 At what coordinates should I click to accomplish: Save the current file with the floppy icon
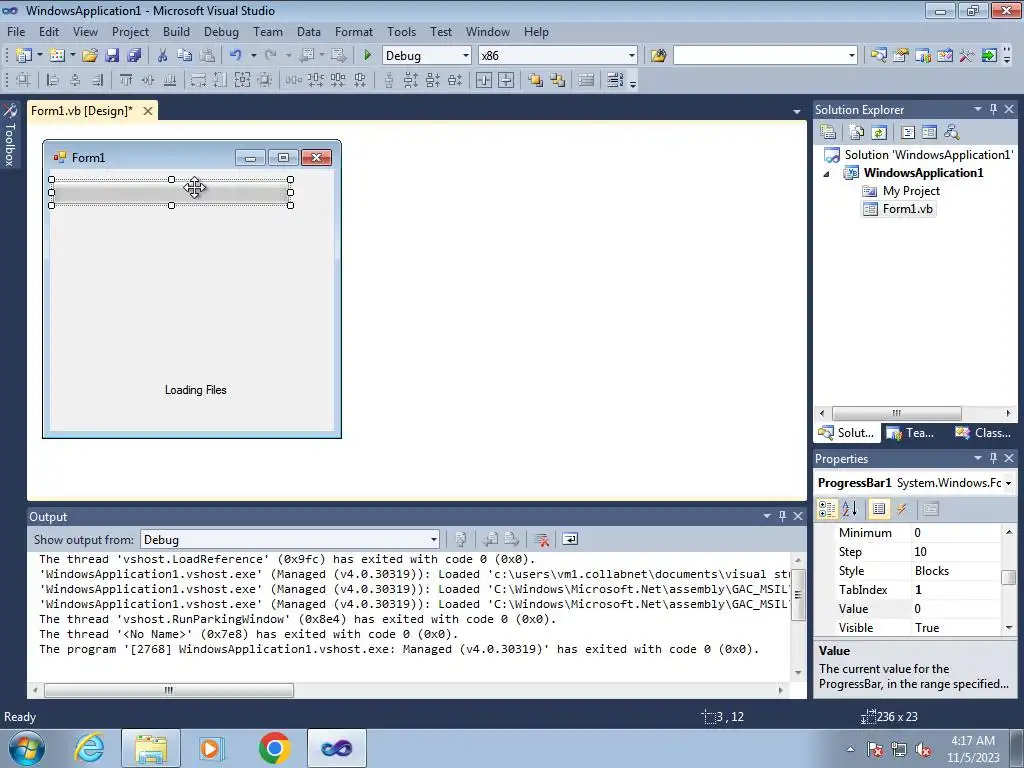pos(112,56)
